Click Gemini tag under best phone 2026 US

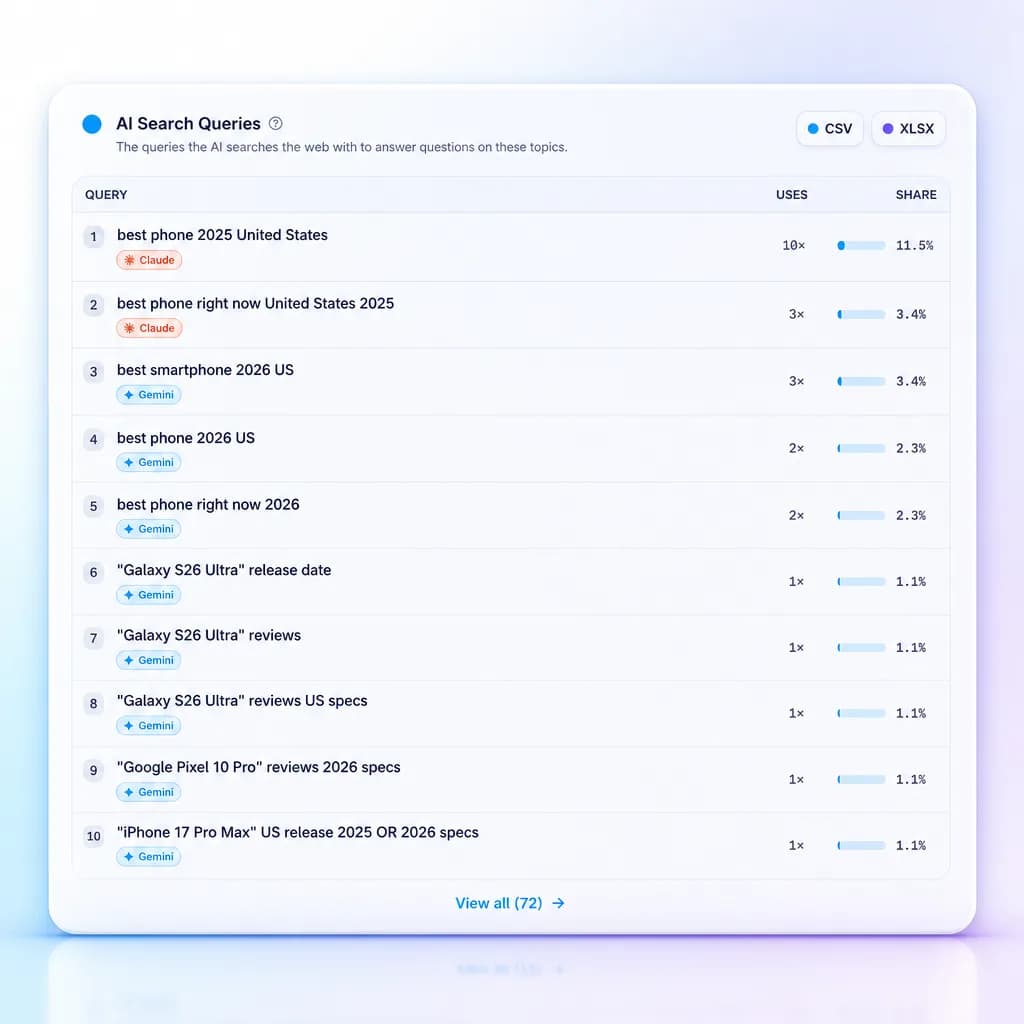tap(148, 462)
